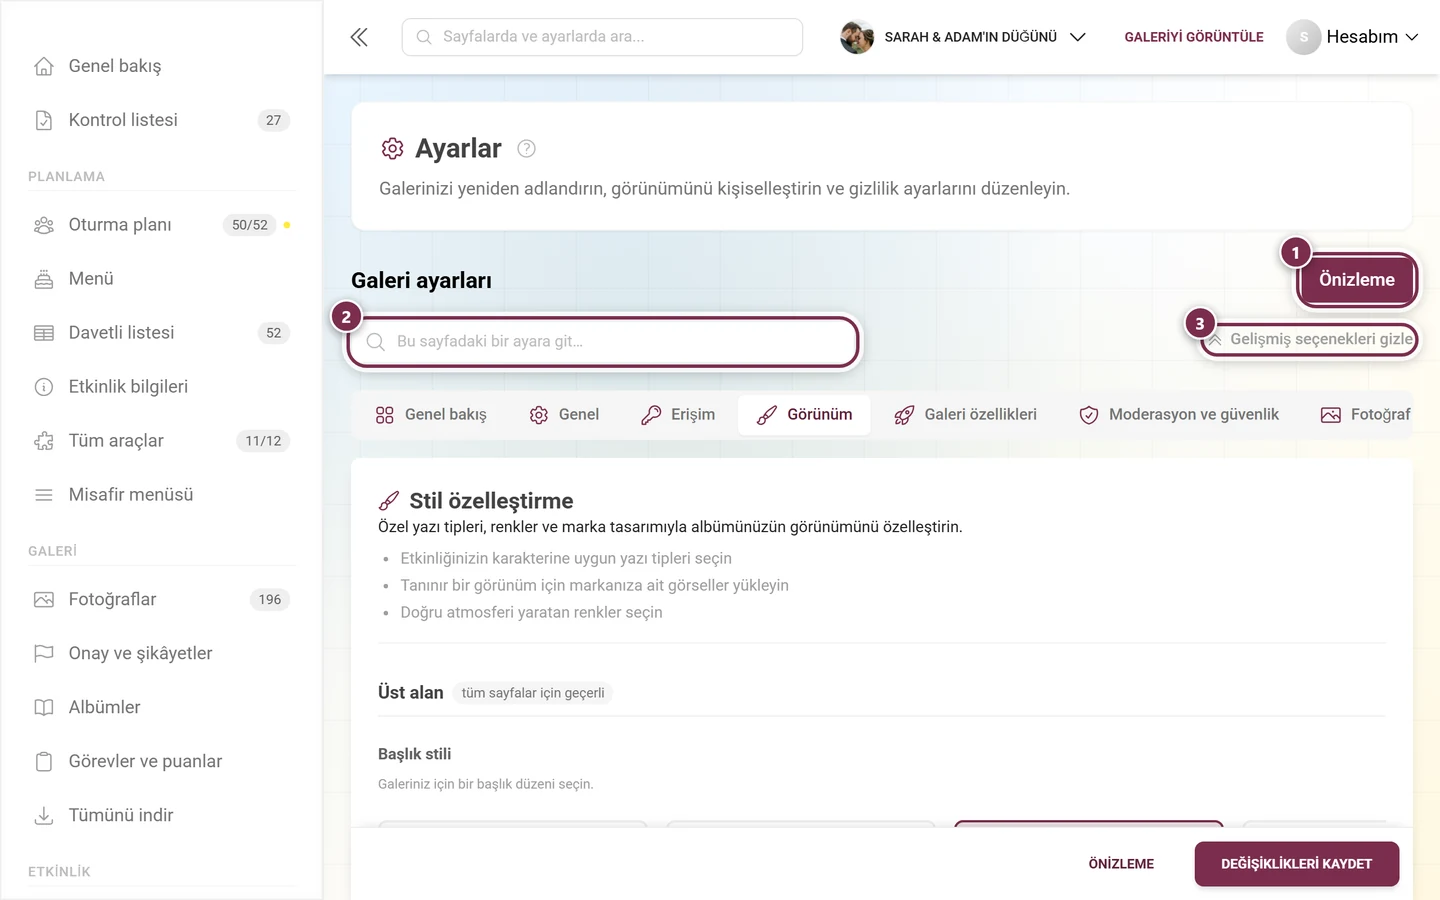Click the 11/12 badge on Tüm araçlar
1440x900 pixels.
[263, 441]
